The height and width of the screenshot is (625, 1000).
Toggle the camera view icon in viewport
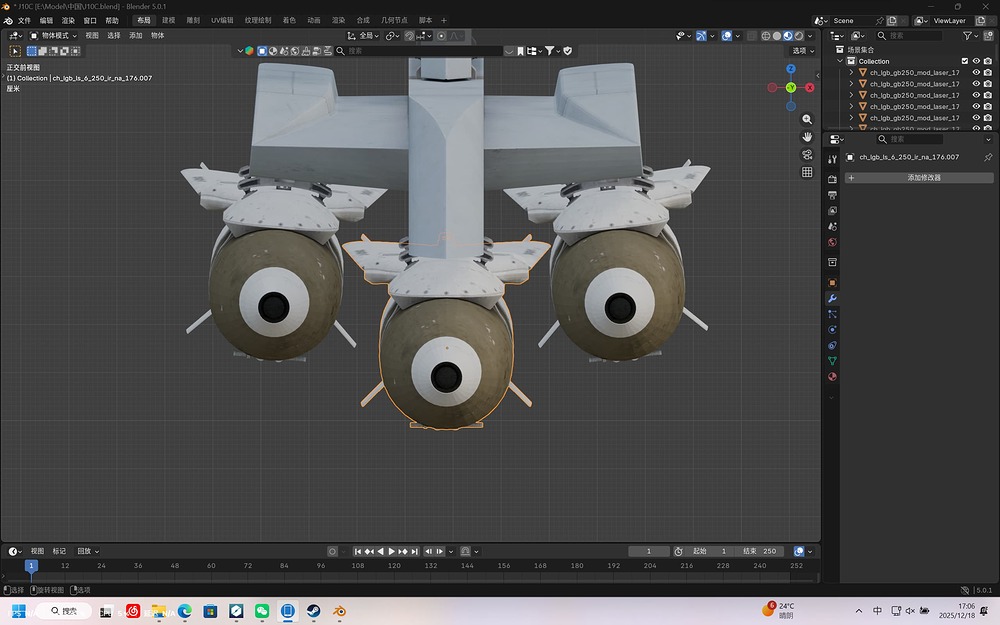click(x=807, y=154)
